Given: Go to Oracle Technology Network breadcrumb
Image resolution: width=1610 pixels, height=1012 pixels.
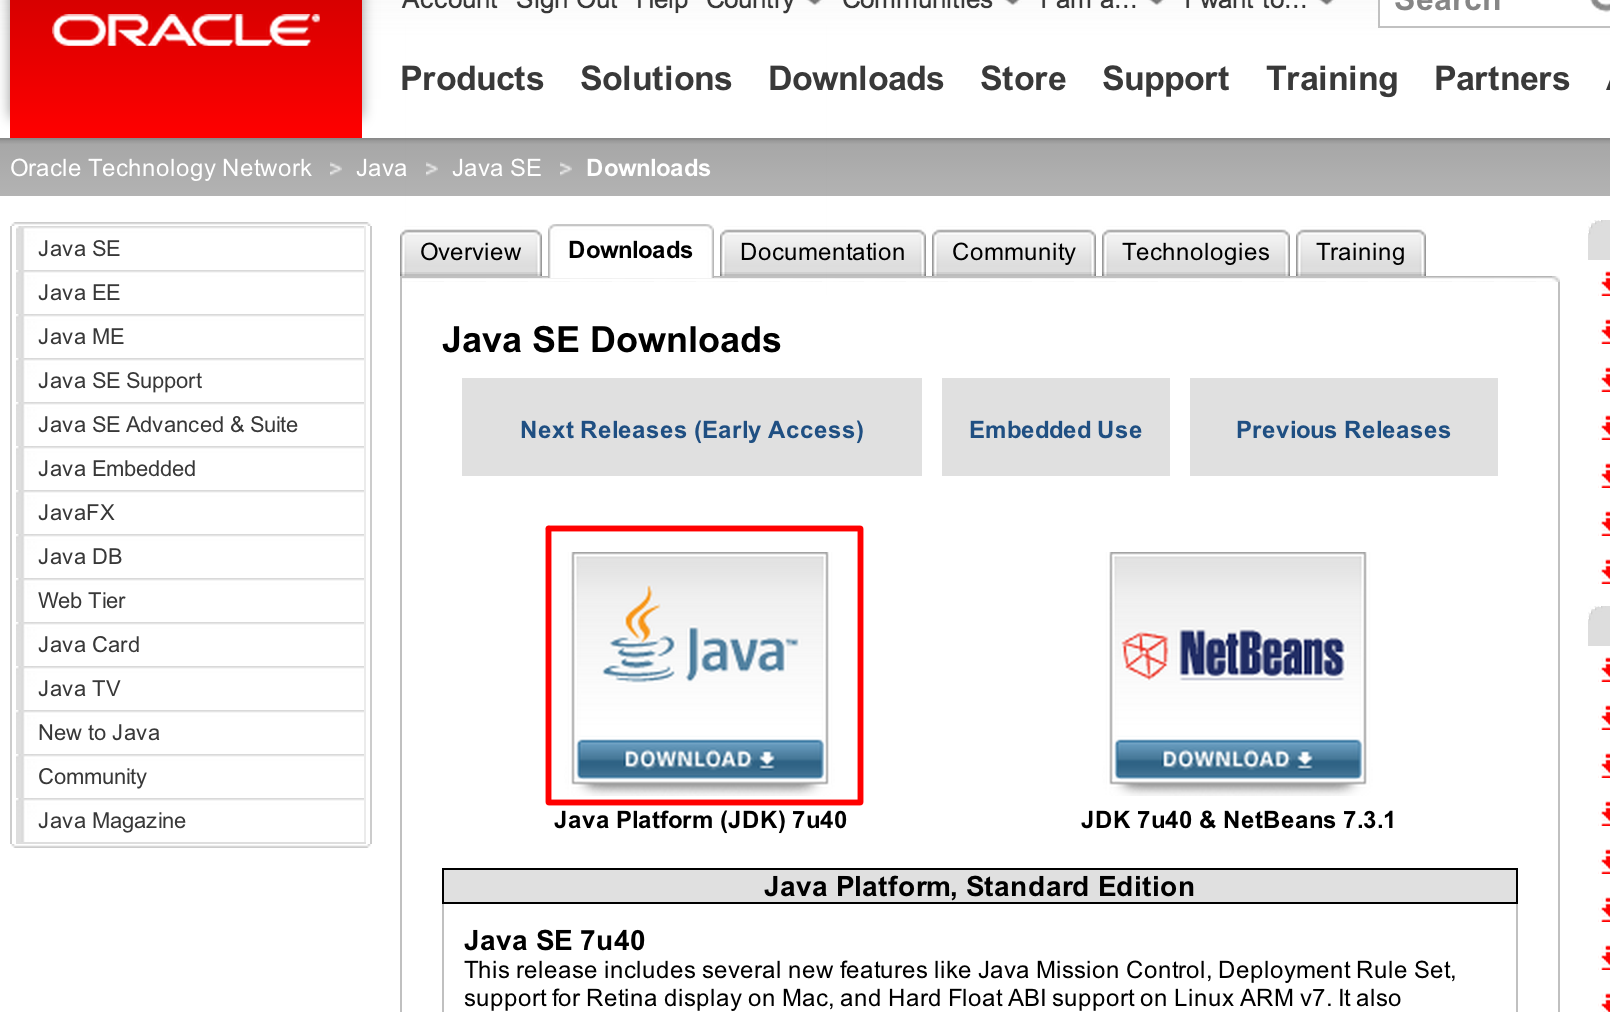Looking at the screenshot, I should coord(161,168).
